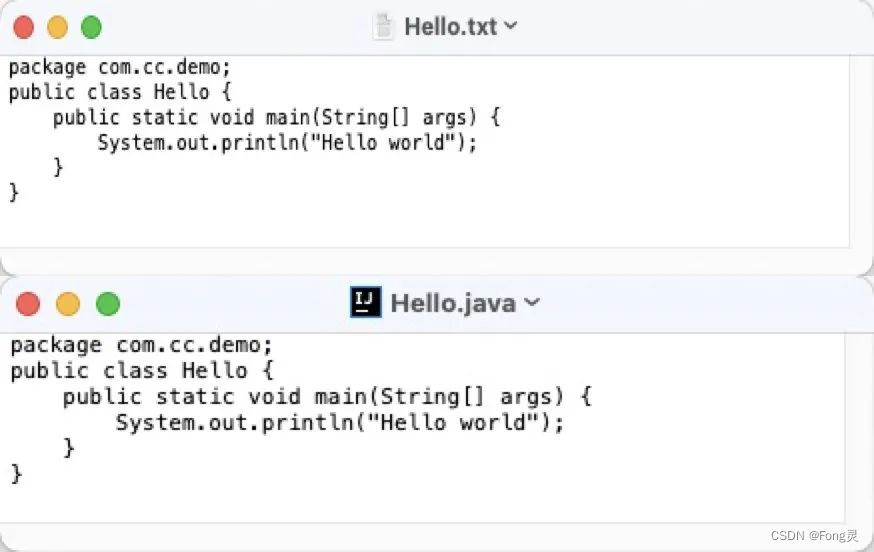Expand the chevron next to Hello.txt title
The height and width of the screenshot is (552, 874).
[x=511, y=27]
